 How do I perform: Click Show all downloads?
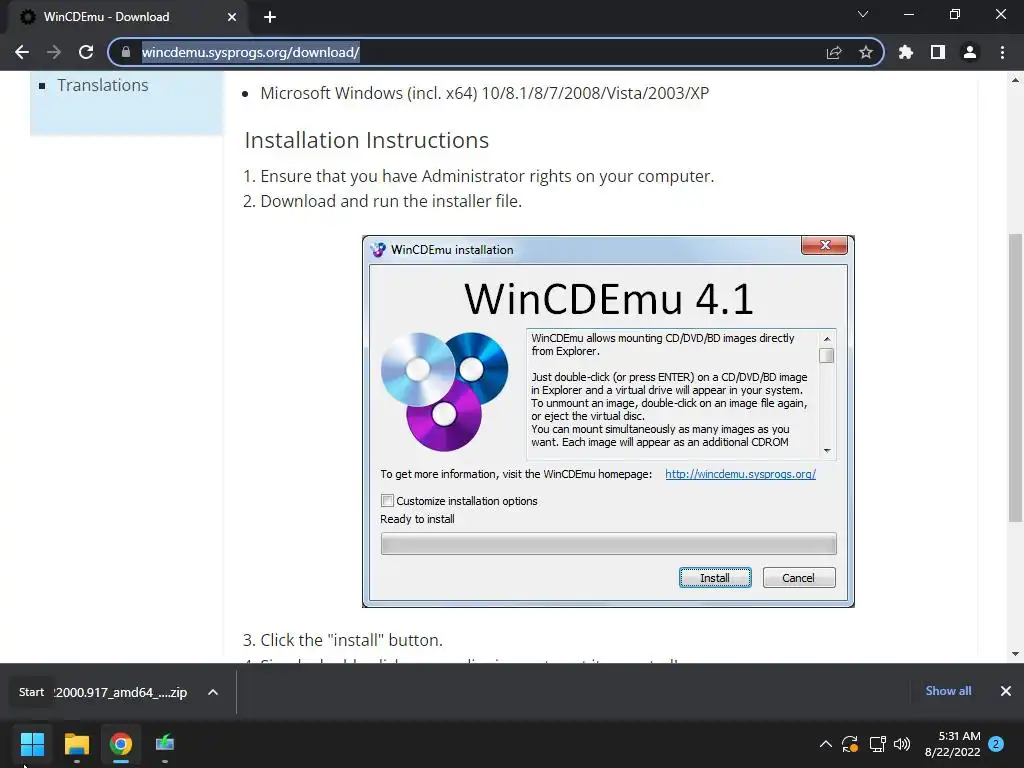pos(948,691)
